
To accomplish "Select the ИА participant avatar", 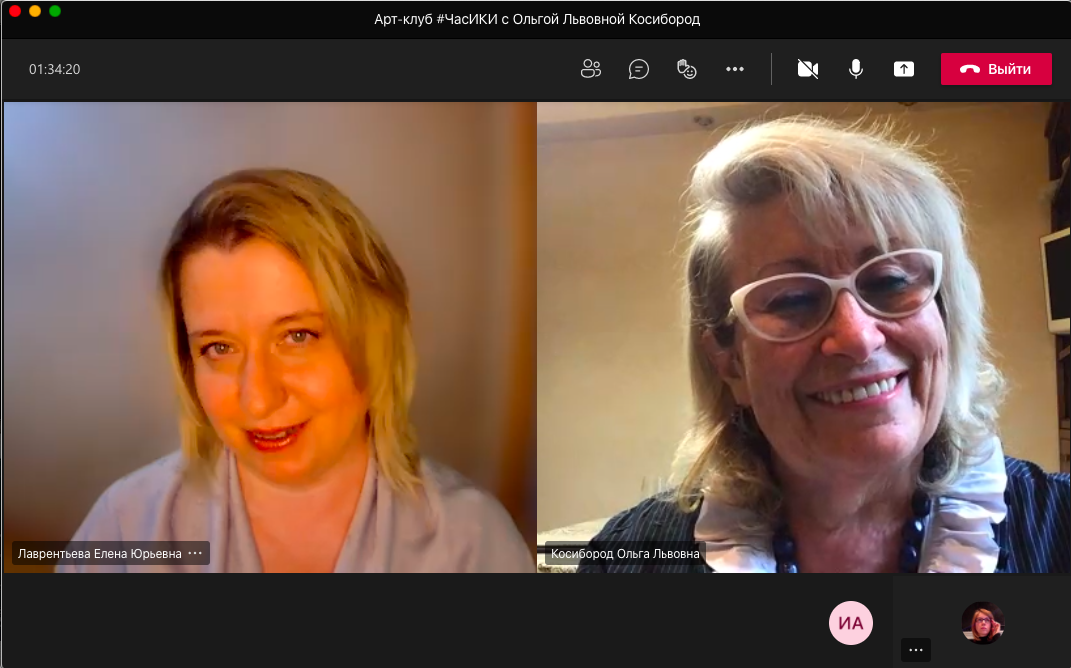I will 851,623.
